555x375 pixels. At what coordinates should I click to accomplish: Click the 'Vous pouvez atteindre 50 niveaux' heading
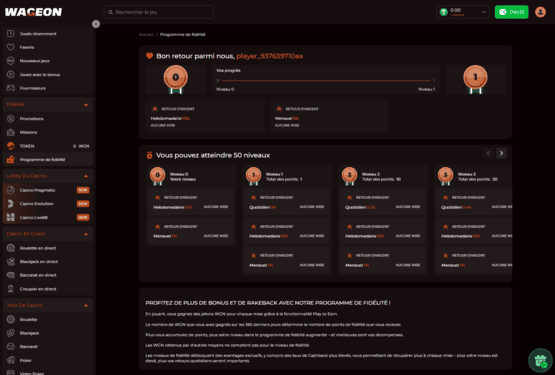[213, 155]
